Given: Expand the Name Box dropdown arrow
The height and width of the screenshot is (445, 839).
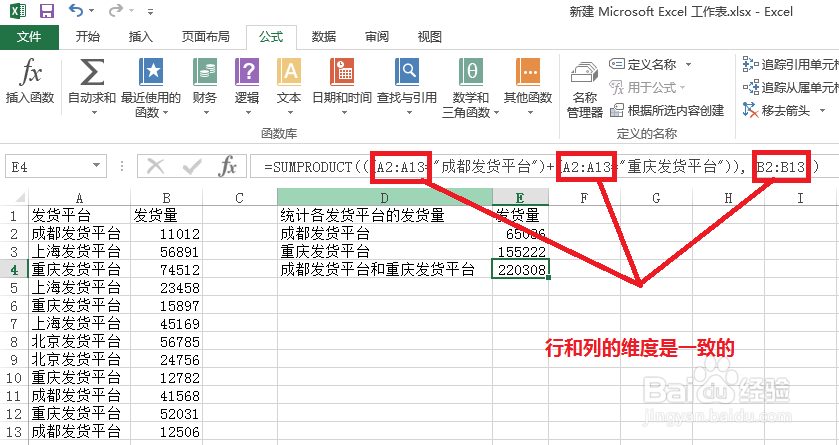Looking at the screenshot, I should click(x=96, y=165).
